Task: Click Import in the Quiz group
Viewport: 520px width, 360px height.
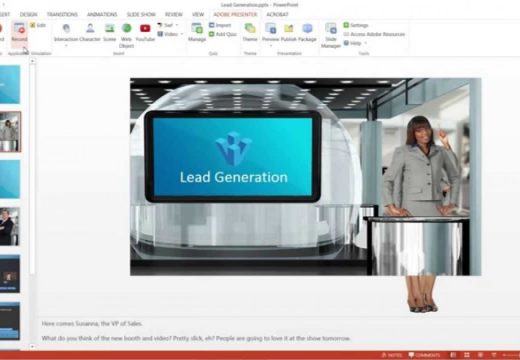Action: coord(220,25)
